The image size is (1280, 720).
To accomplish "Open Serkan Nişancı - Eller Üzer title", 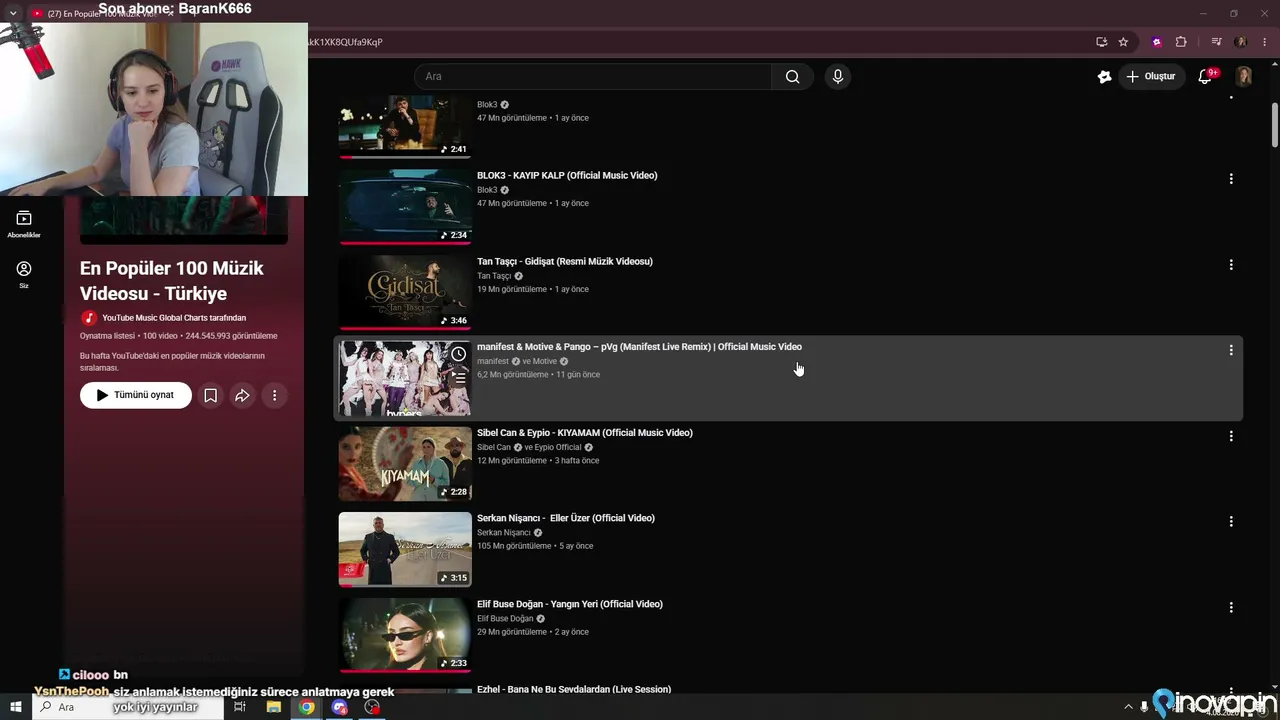I will [x=566, y=518].
